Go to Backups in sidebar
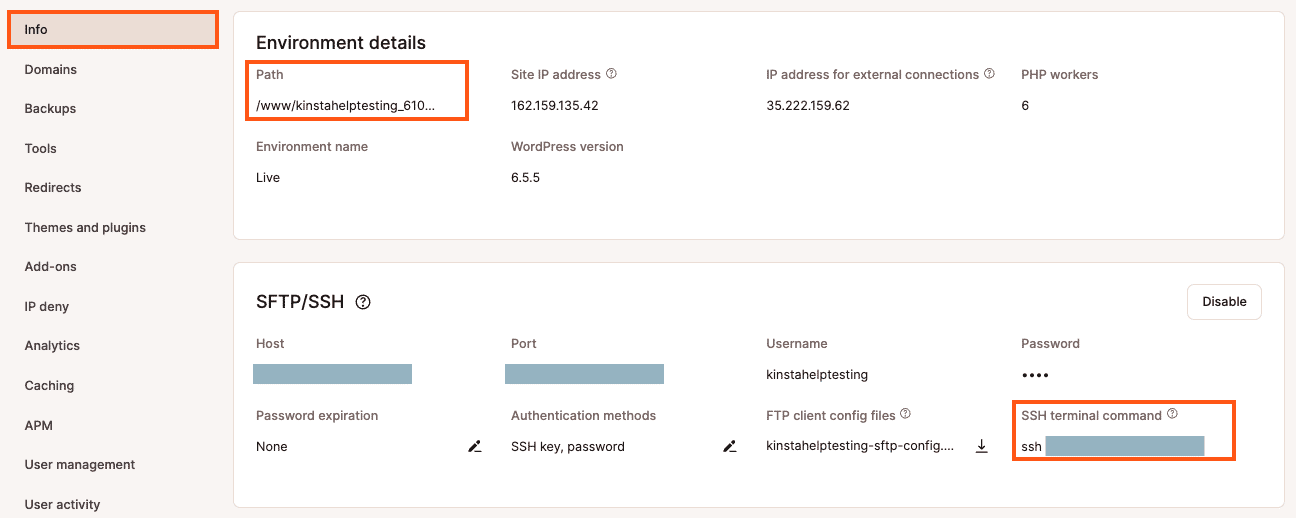The height and width of the screenshot is (518, 1296). click(51, 108)
